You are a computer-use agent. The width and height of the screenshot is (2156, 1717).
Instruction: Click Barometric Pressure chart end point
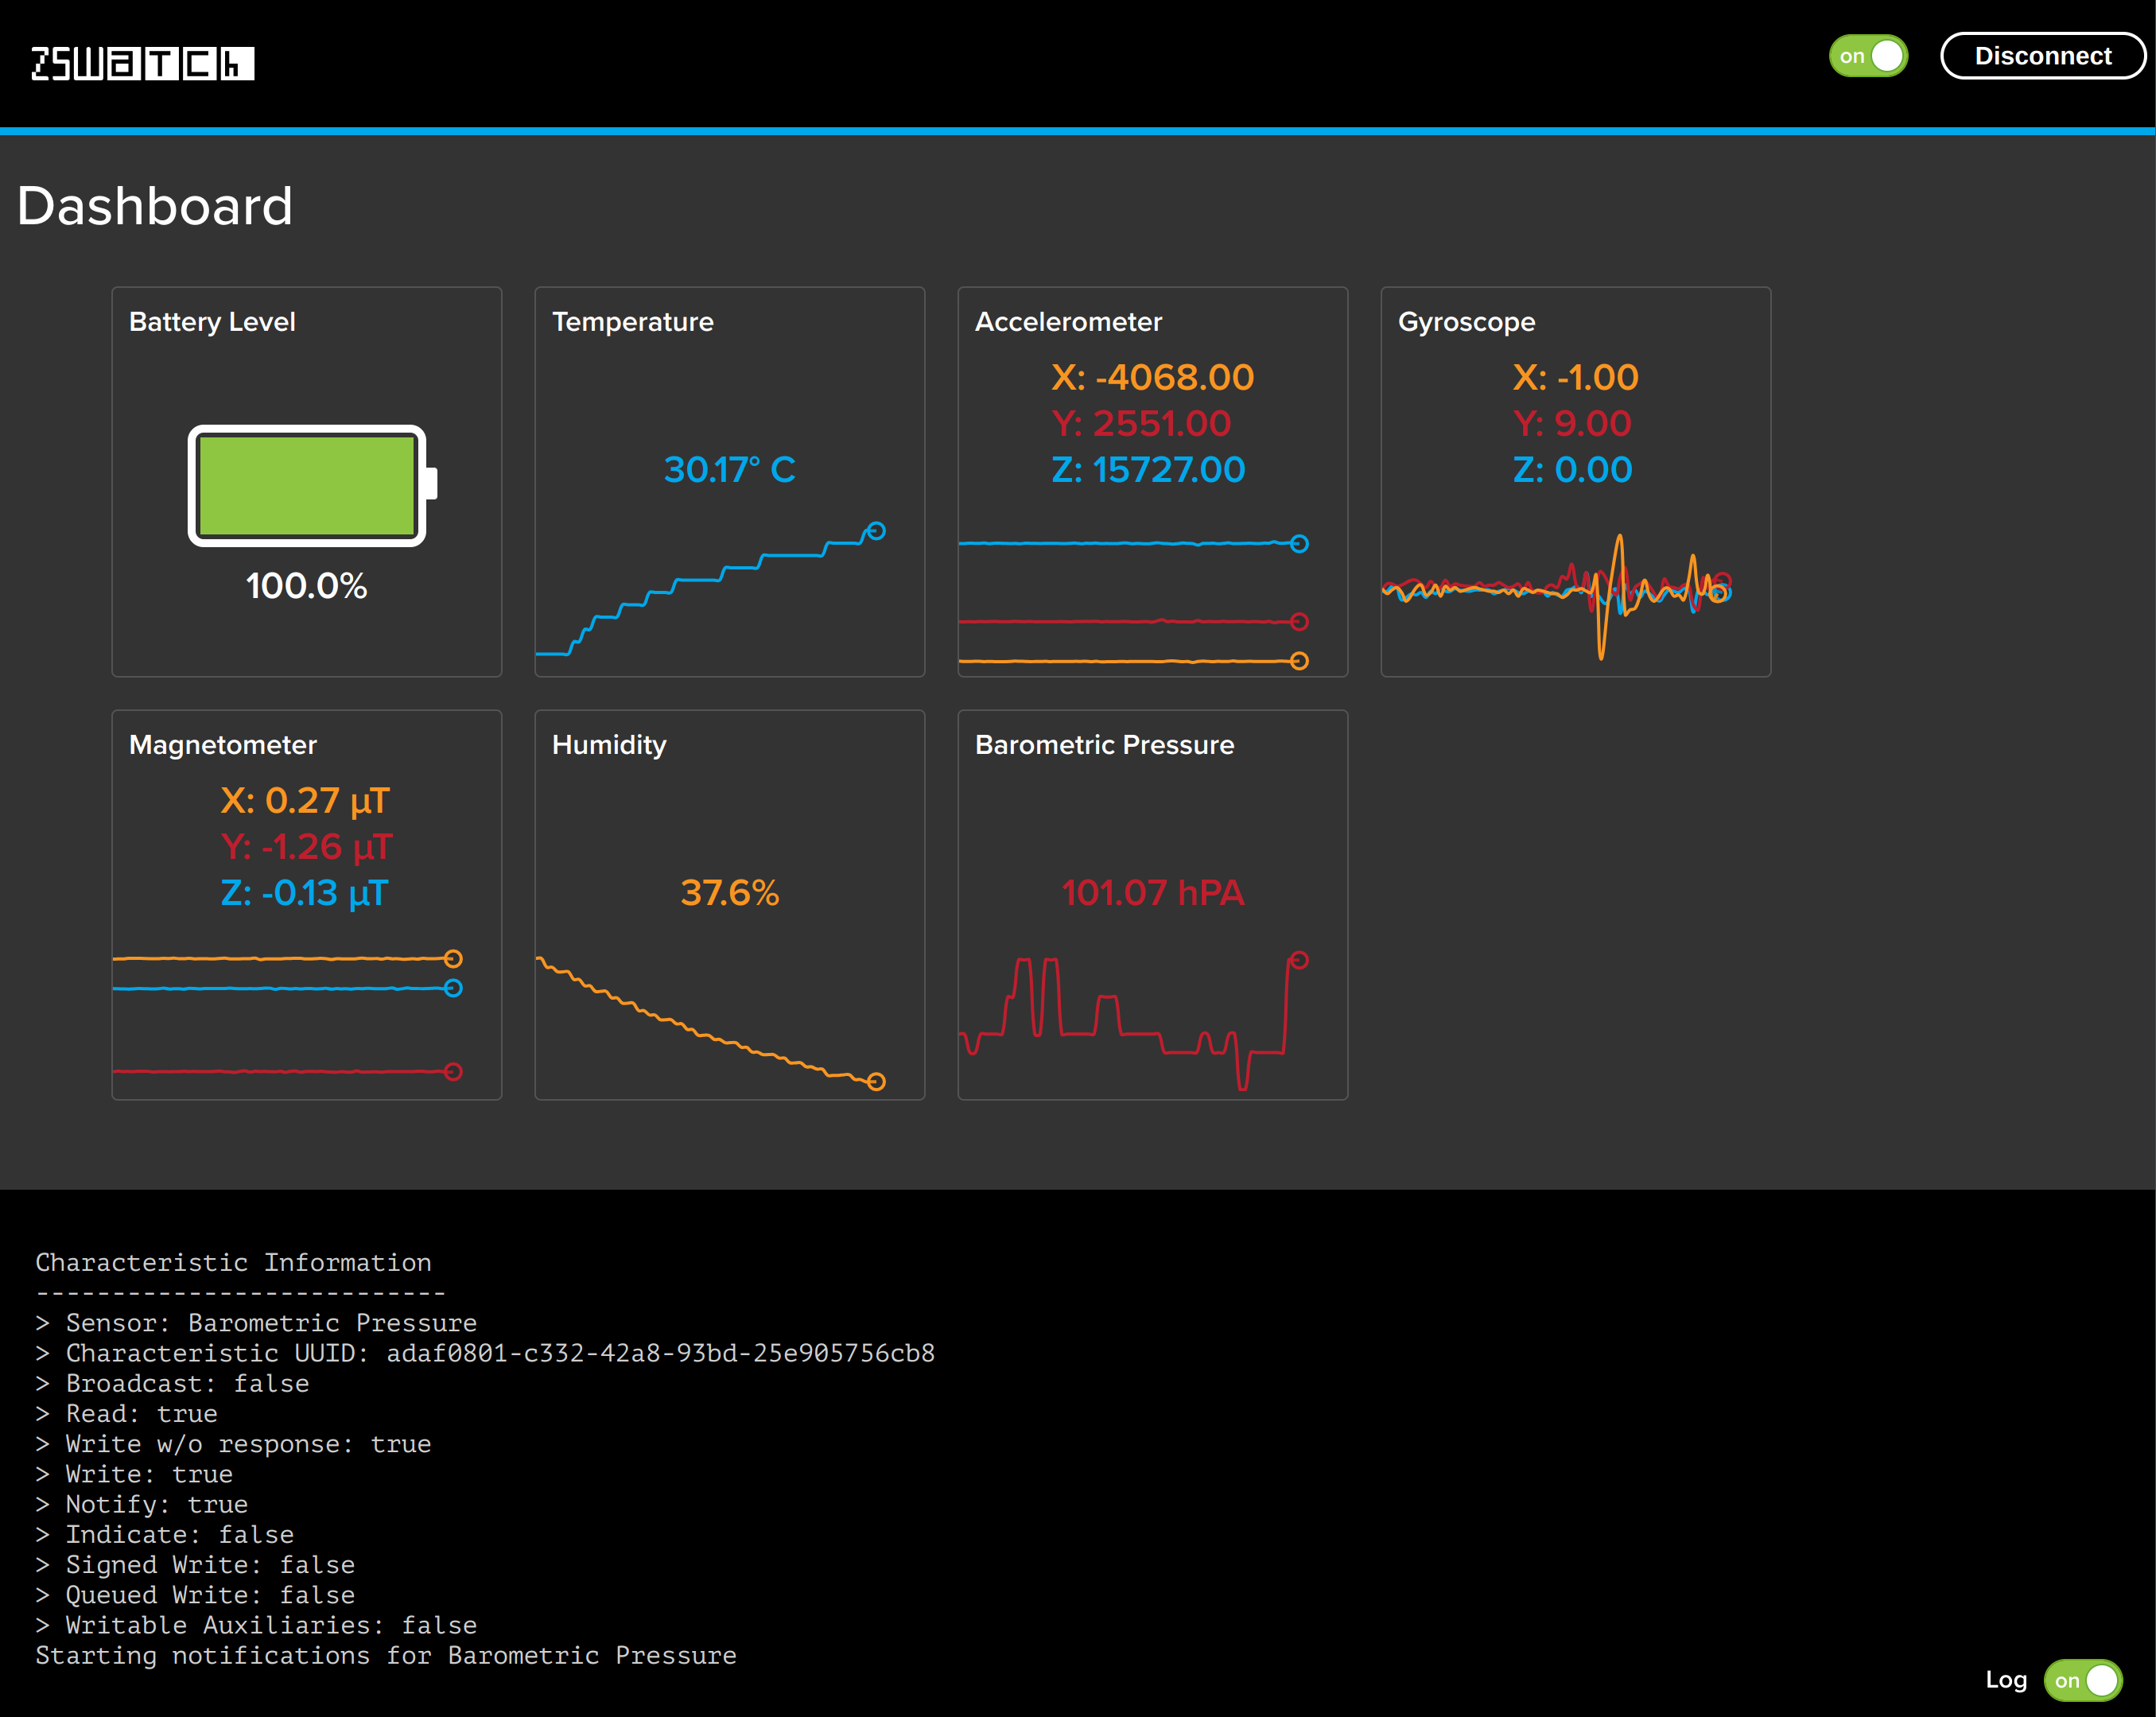click(x=1299, y=960)
